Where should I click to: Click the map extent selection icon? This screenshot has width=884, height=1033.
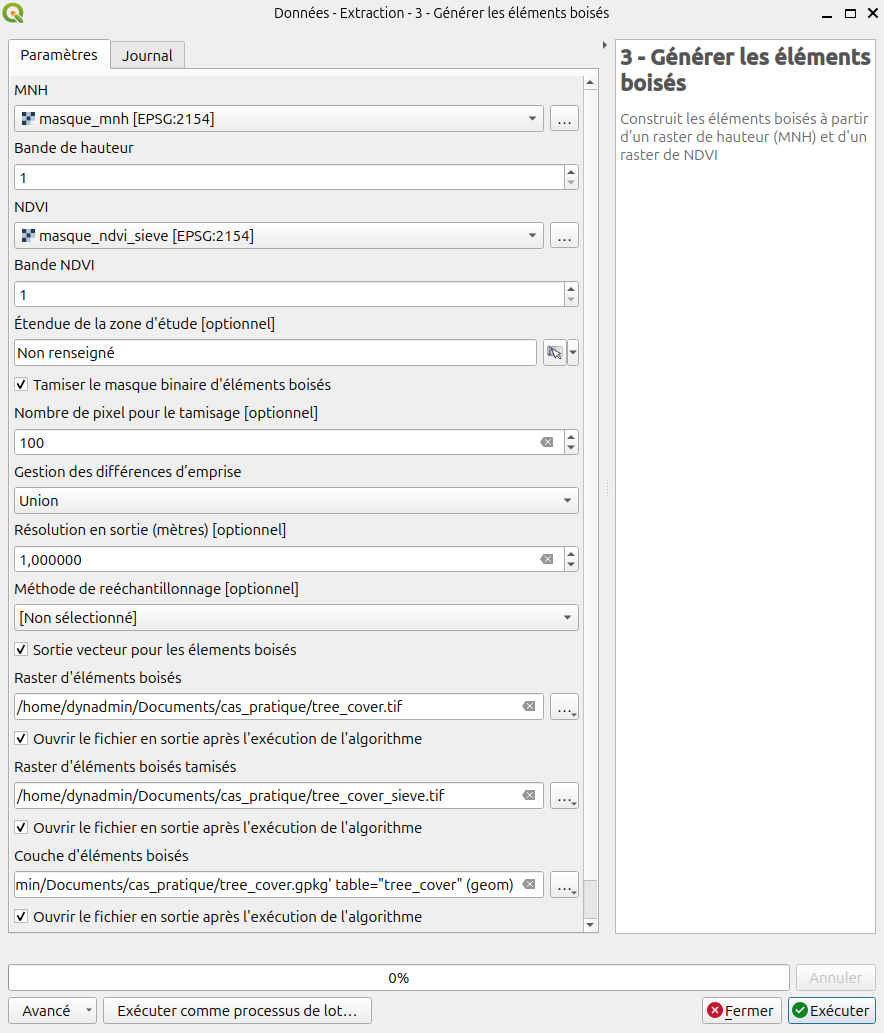coord(554,353)
